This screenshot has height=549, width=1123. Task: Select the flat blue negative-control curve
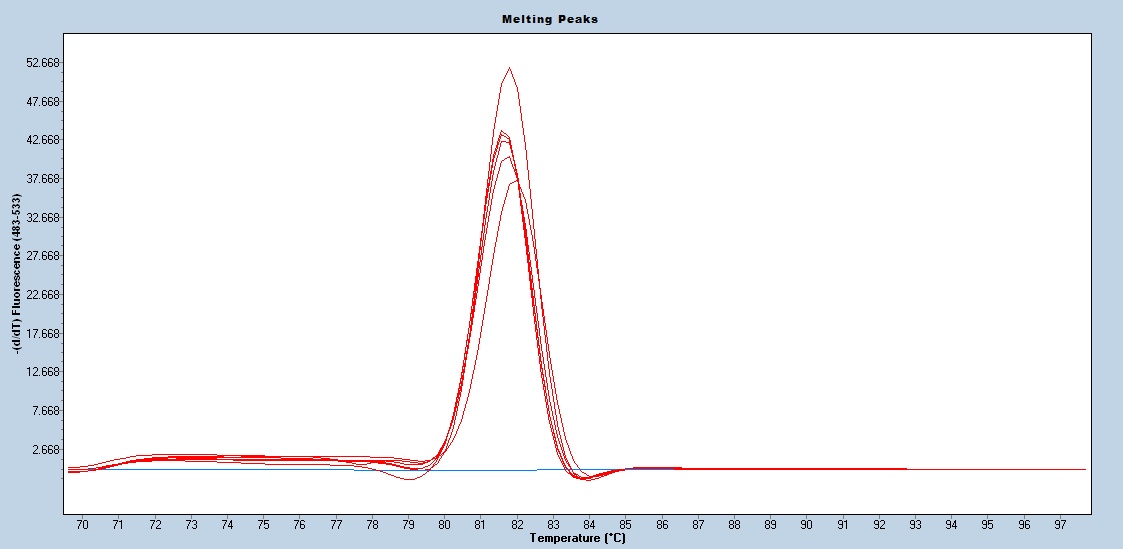[250, 469]
